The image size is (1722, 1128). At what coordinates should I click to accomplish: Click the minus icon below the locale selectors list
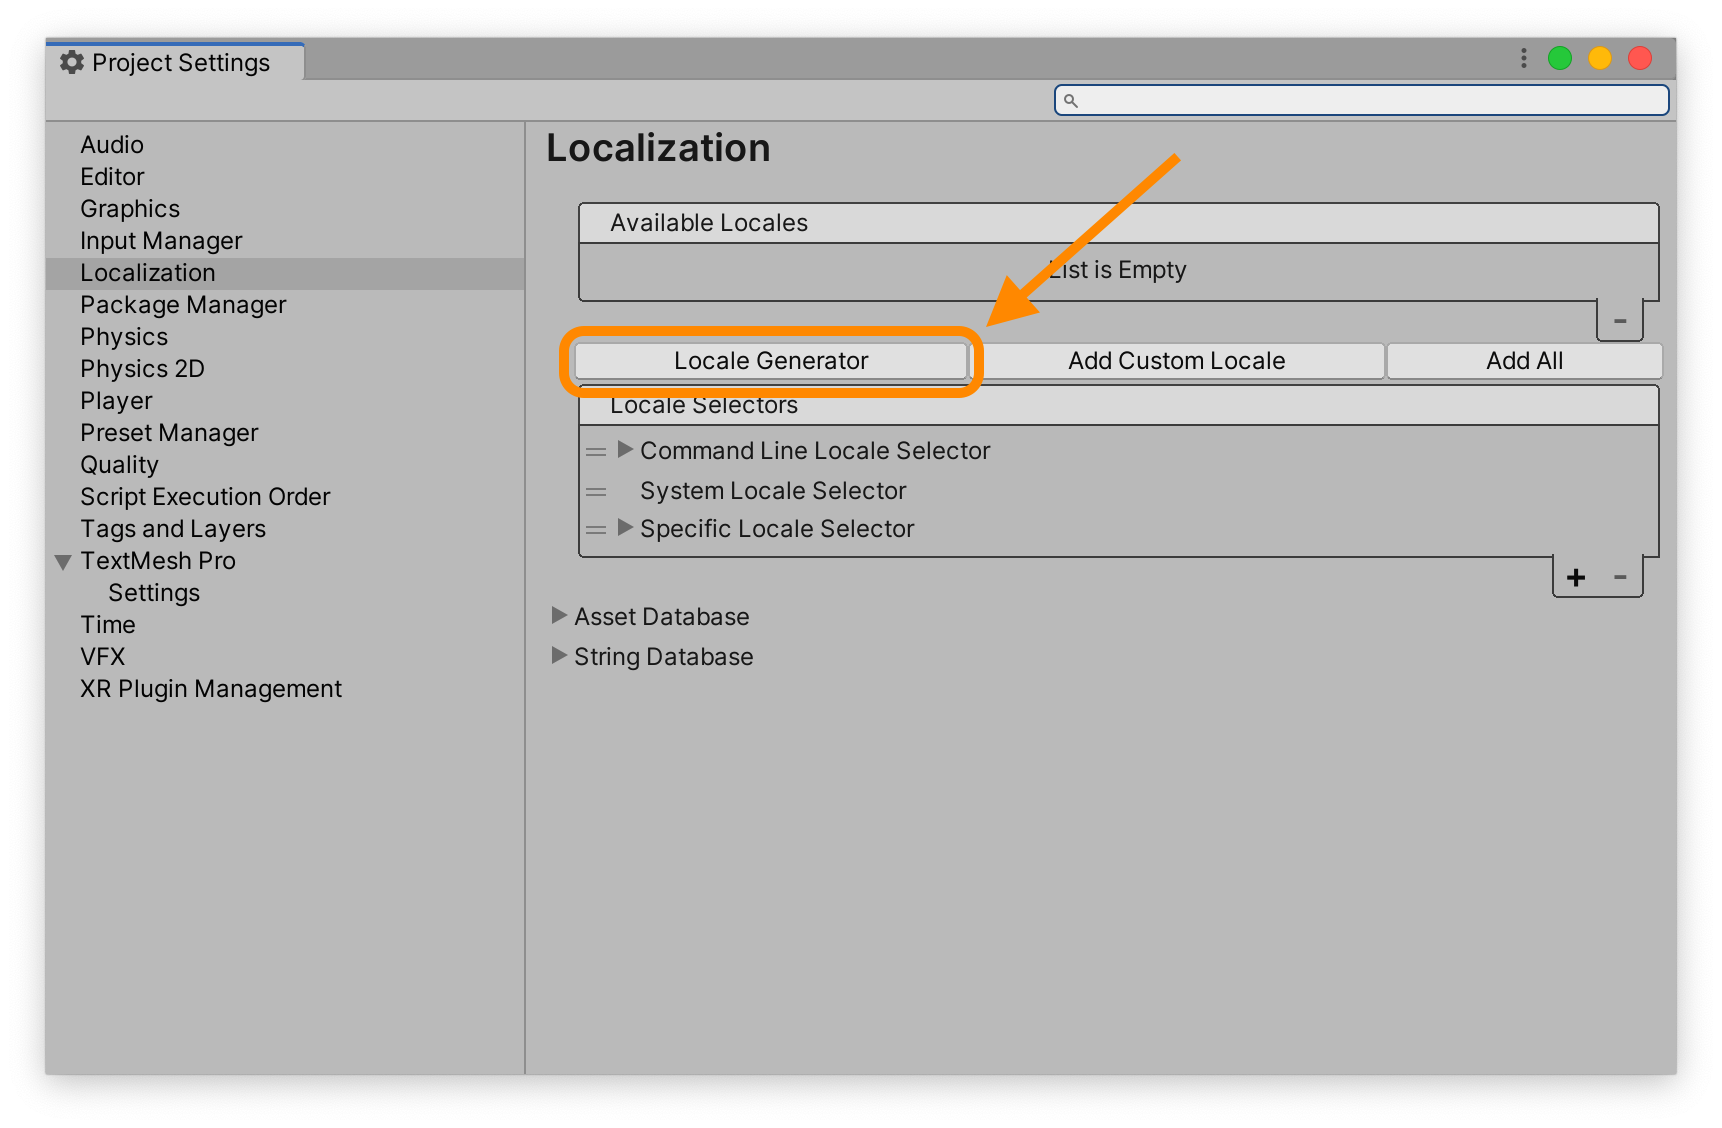point(1621,577)
